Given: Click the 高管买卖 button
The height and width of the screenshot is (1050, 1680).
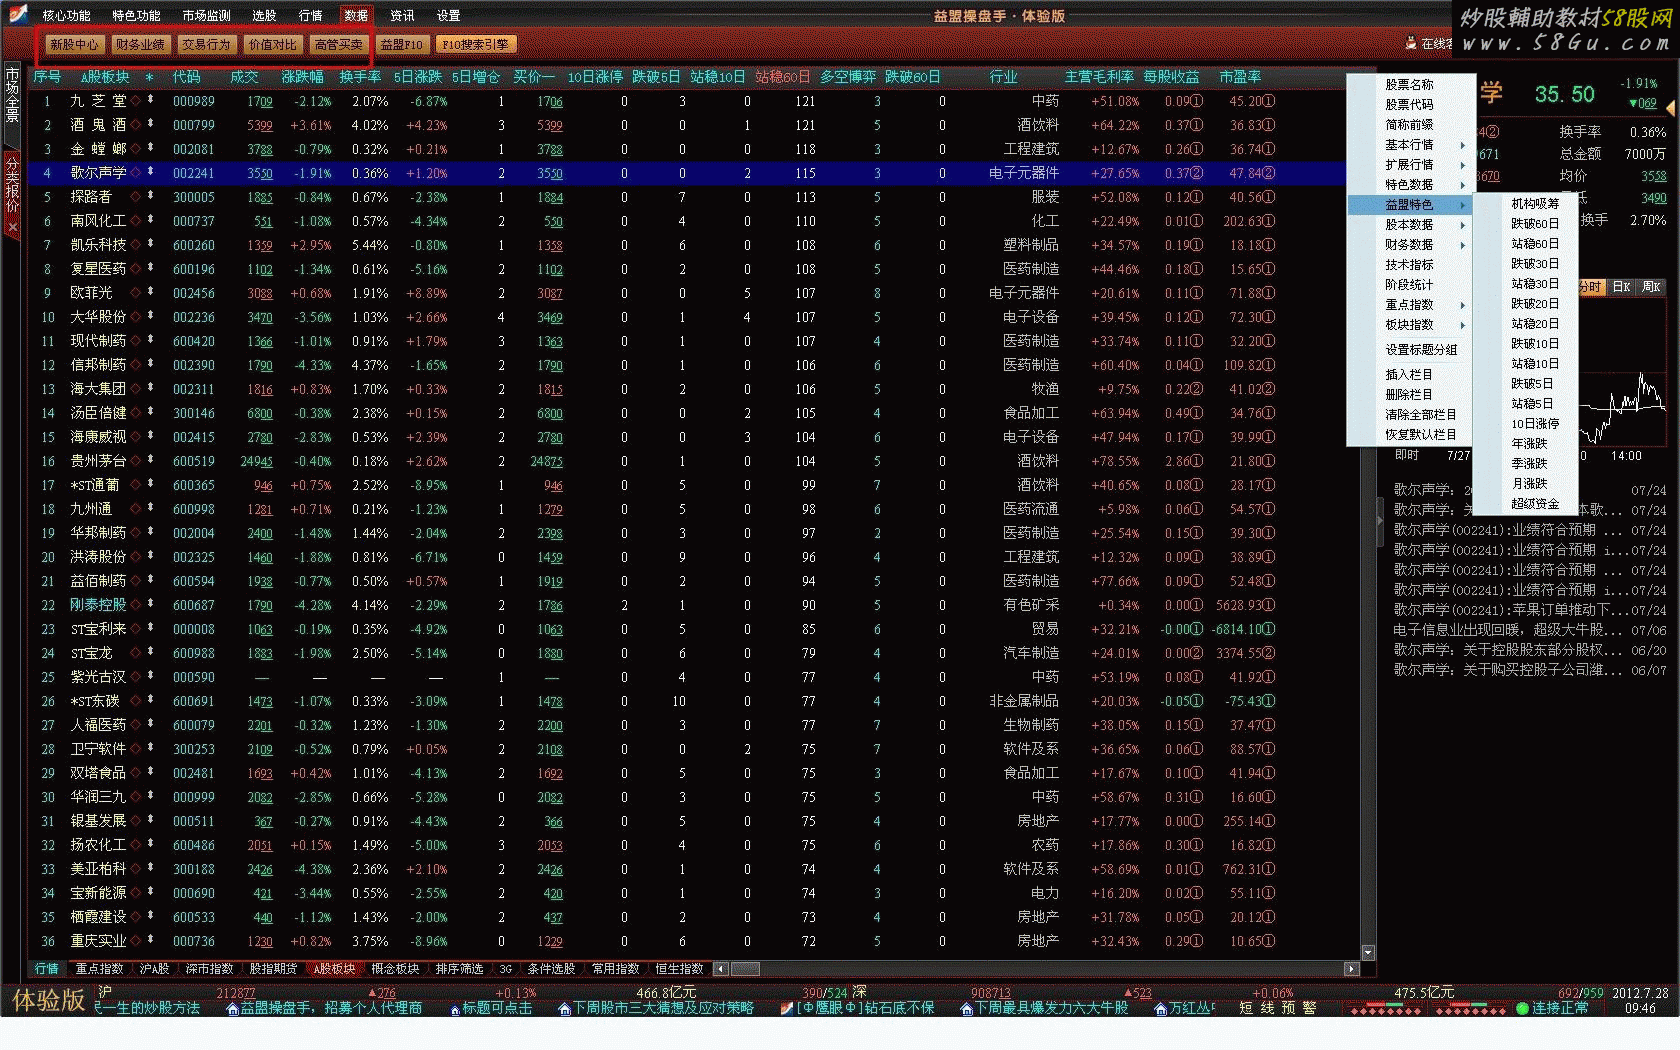Looking at the screenshot, I should coord(338,44).
